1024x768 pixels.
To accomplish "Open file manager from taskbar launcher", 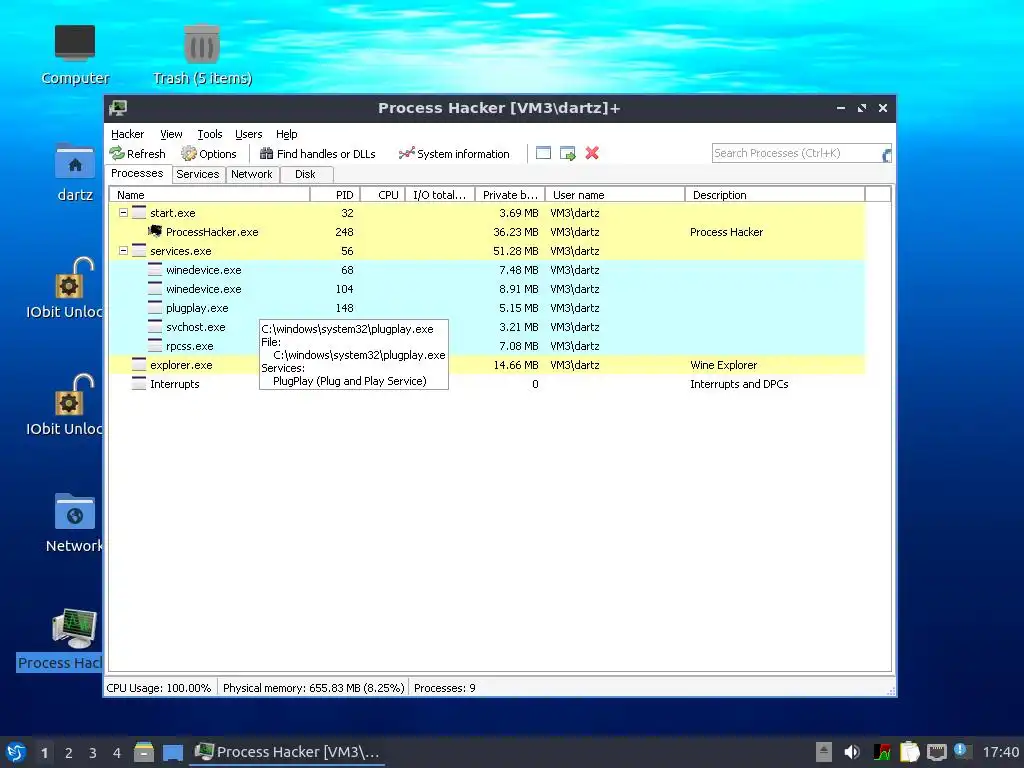I will (144, 752).
